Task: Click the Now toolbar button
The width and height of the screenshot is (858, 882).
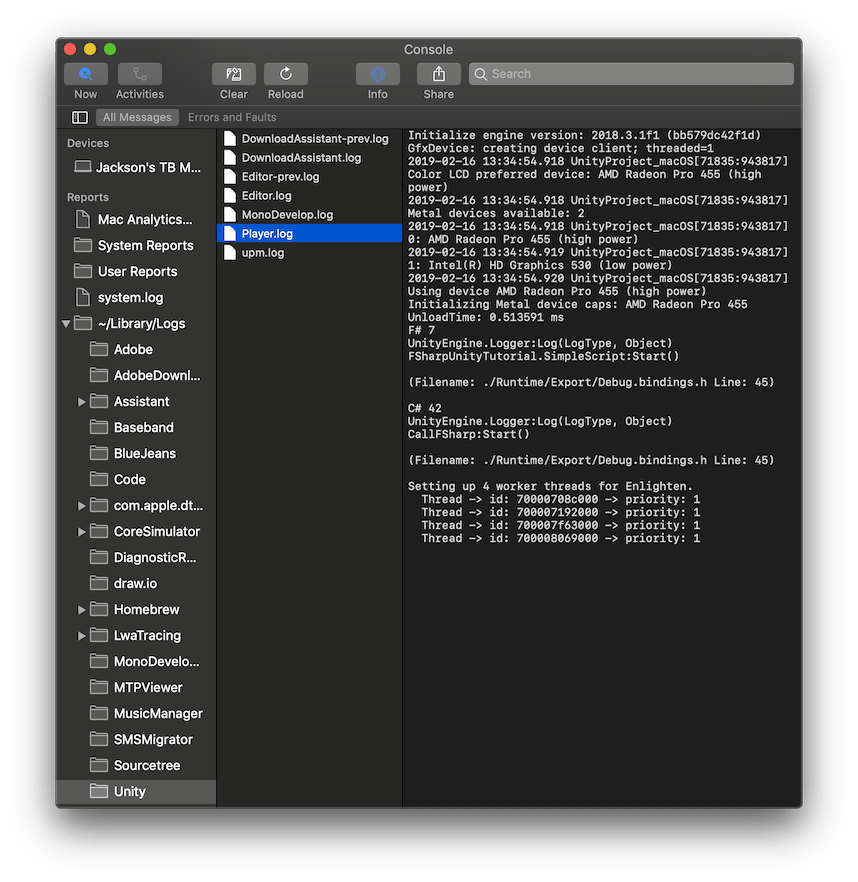Action: 86,74
